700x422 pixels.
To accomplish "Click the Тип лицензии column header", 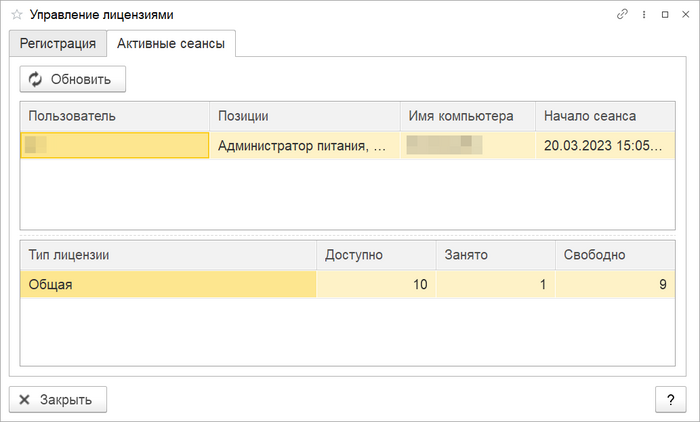I will (x=168, y=255).
